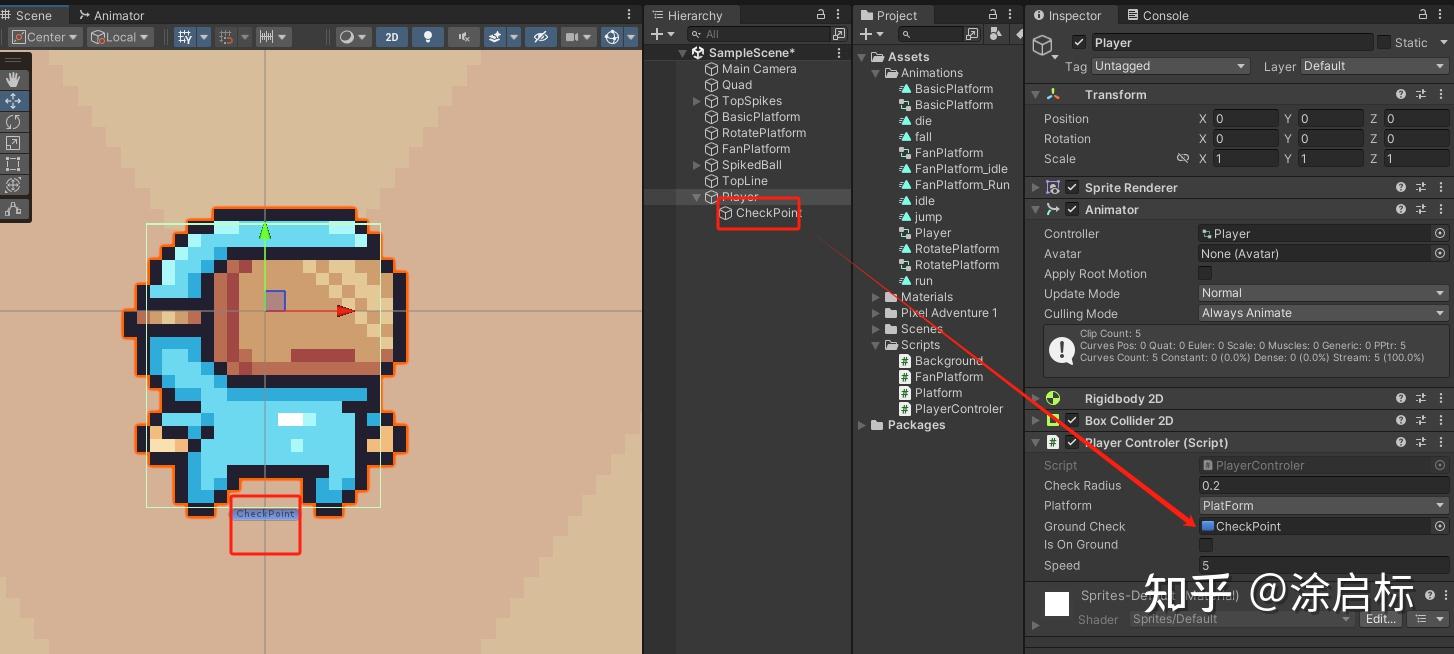
Task: Expand TopSpikes in Hierarchy
Action: pyautogui.click(x=697, y=101)
